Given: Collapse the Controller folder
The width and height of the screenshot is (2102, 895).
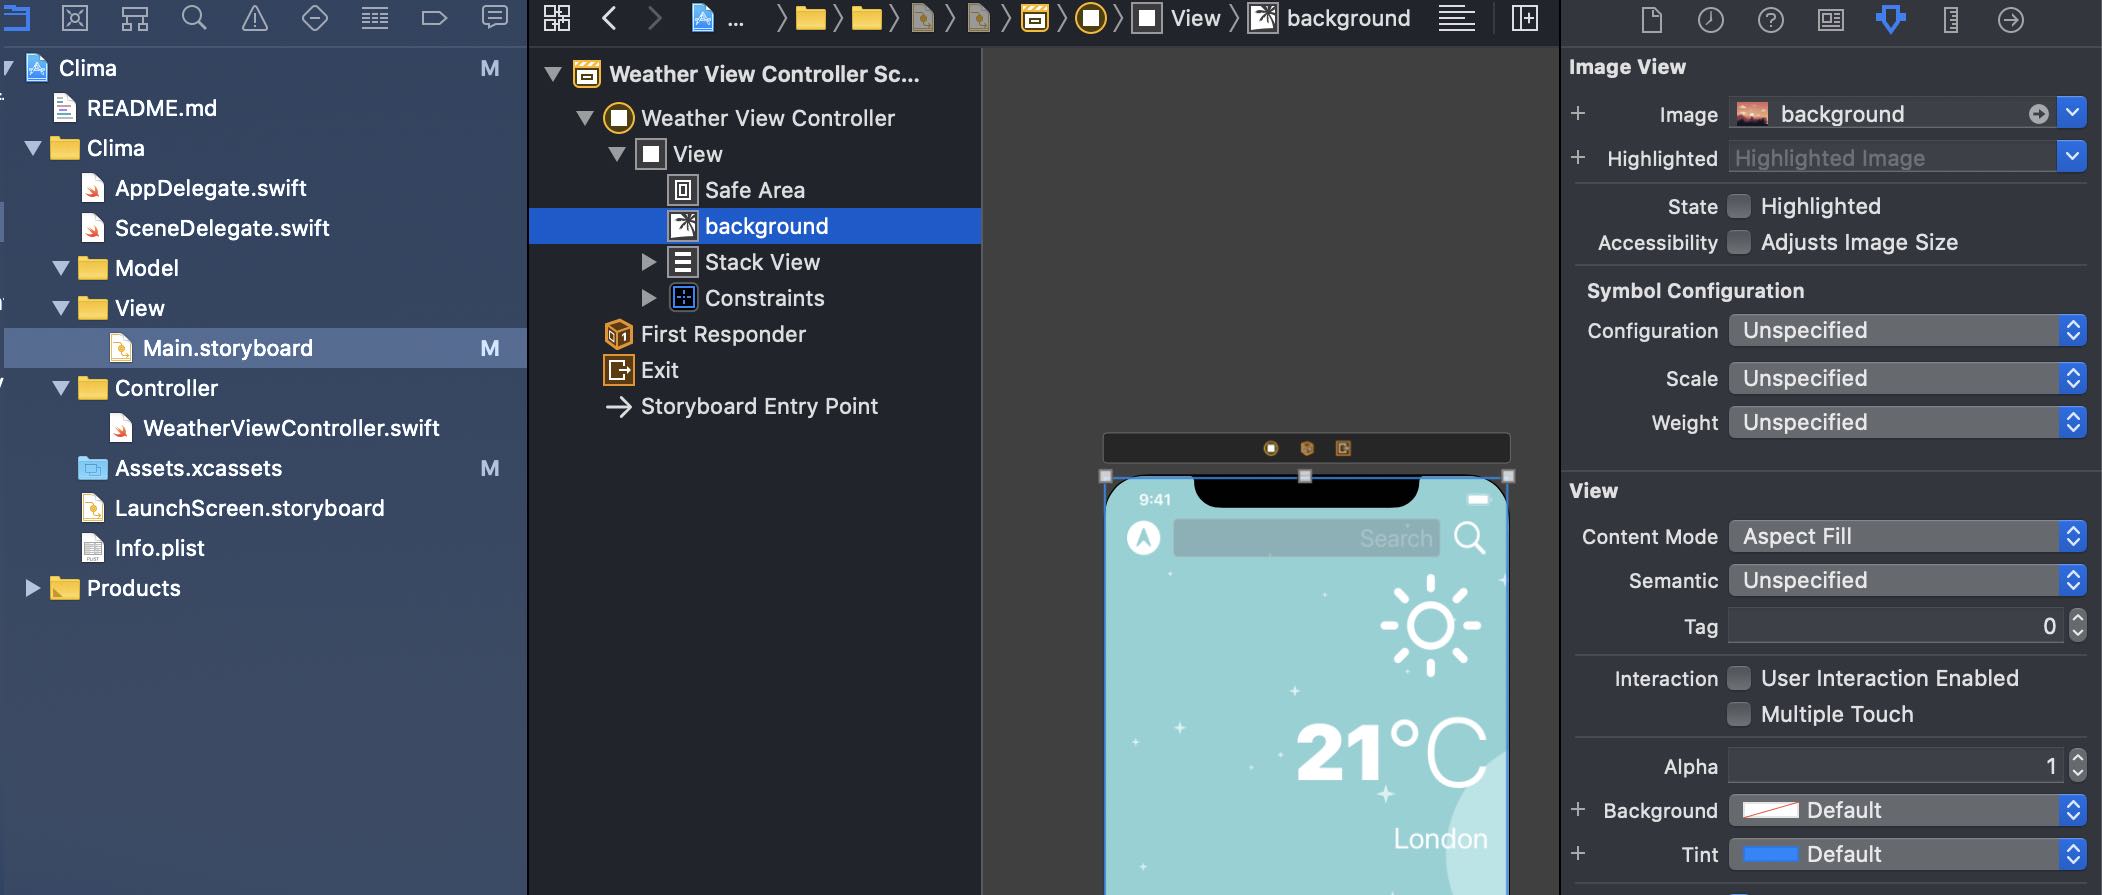Looking at the screenshot, I should 61,388.
